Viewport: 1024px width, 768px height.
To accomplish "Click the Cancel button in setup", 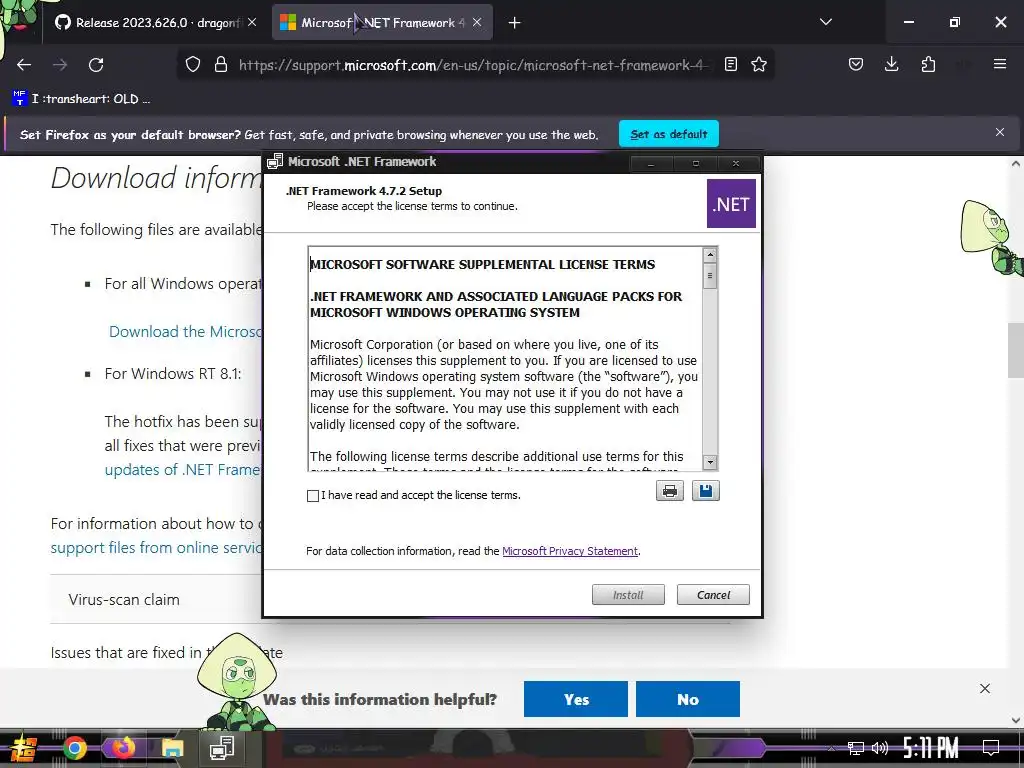I will pyautogui.click(x=713, y=595).
